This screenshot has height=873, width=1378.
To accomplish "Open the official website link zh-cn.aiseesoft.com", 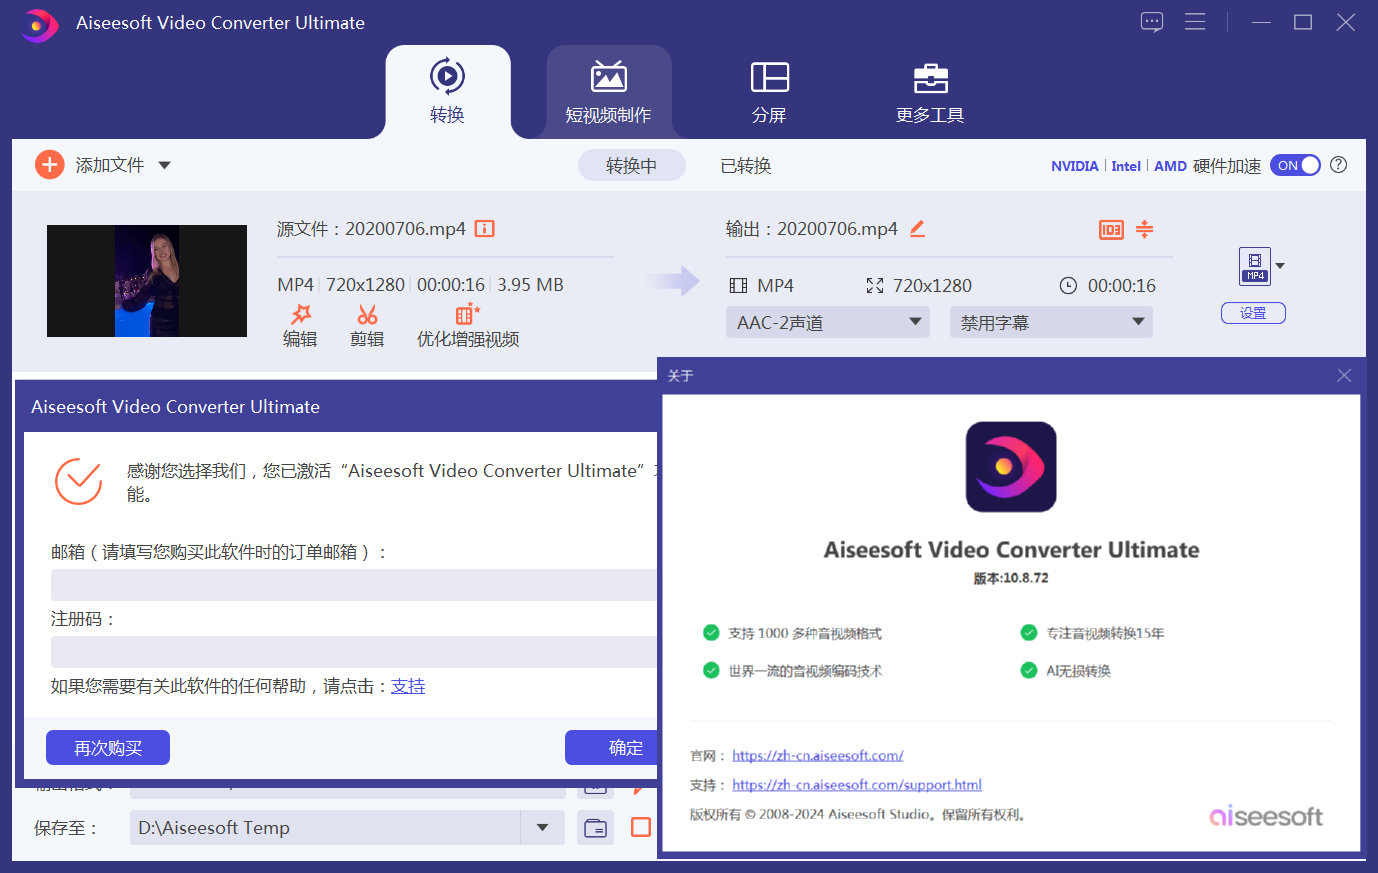I will coord(817,756).
